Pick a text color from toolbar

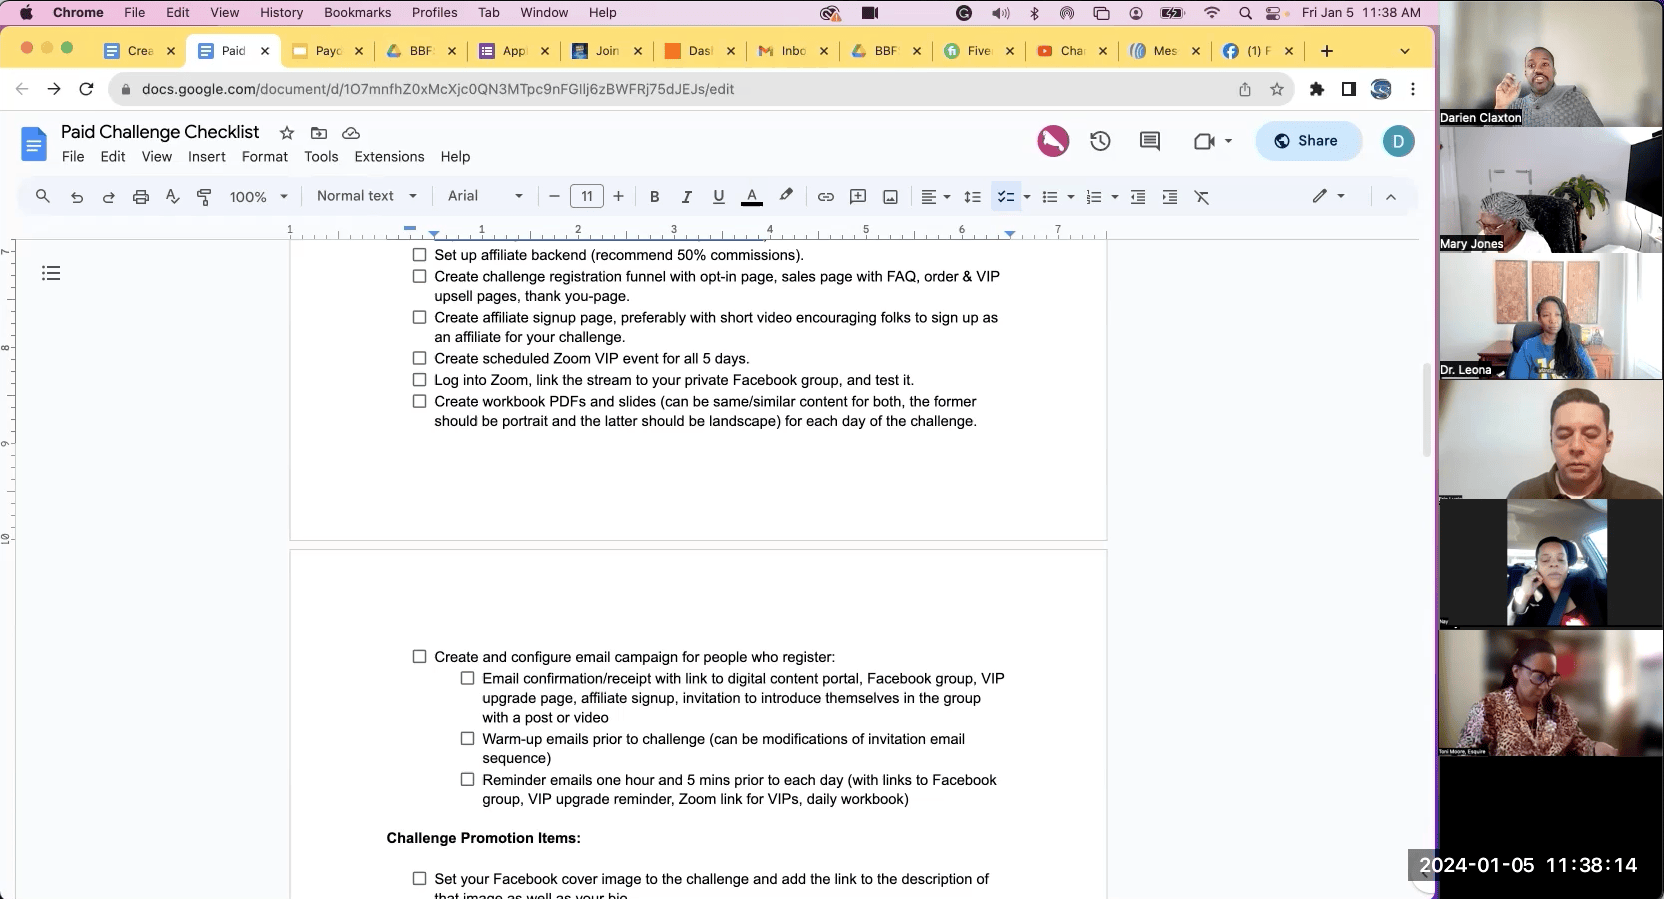752,197
